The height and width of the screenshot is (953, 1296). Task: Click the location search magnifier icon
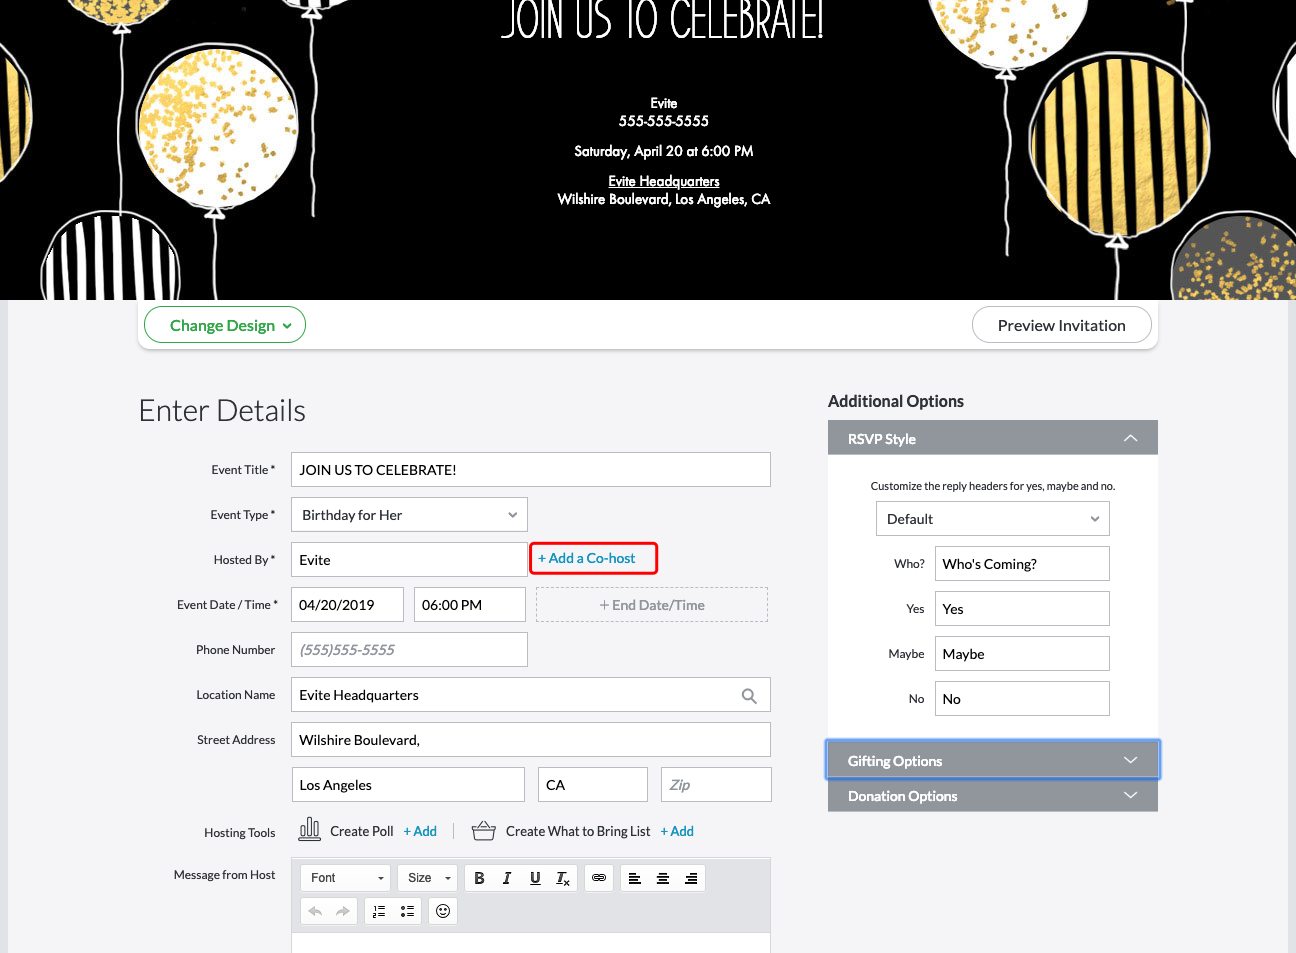(x=749, y=696)
